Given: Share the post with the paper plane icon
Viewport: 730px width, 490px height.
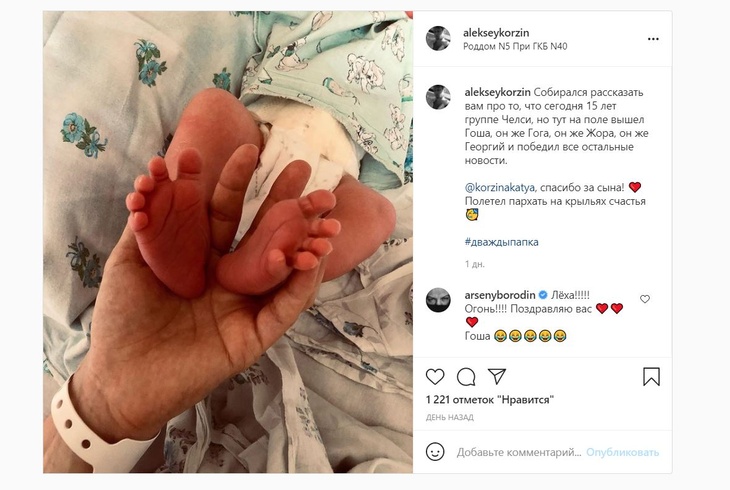Looking at the screenshot, I should (497, 376).
